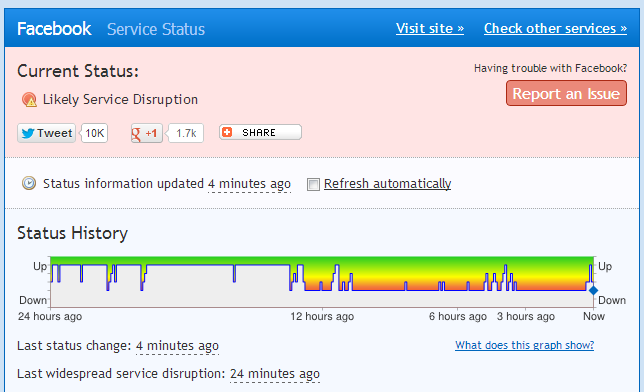Viewport: 644px width, 392px height.
Task: Click the warning icon beside Likely Service Disruption
Action: (x=29, y=99)
